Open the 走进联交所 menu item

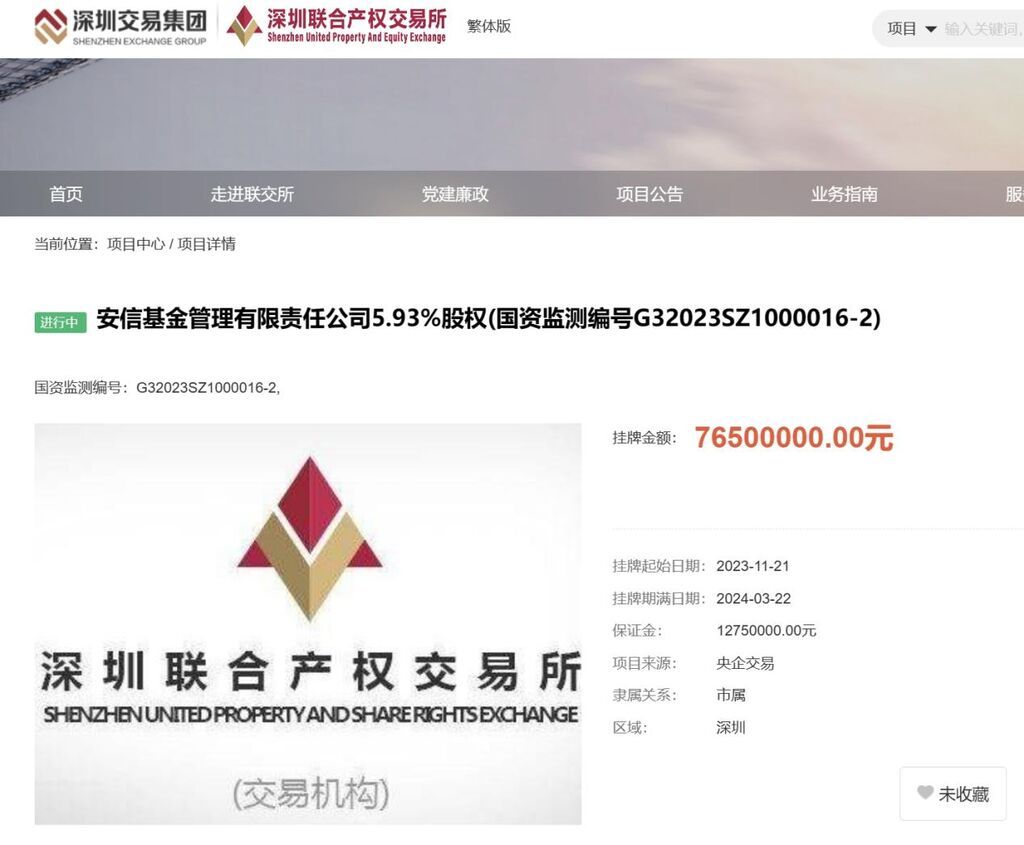coord(252,194)
